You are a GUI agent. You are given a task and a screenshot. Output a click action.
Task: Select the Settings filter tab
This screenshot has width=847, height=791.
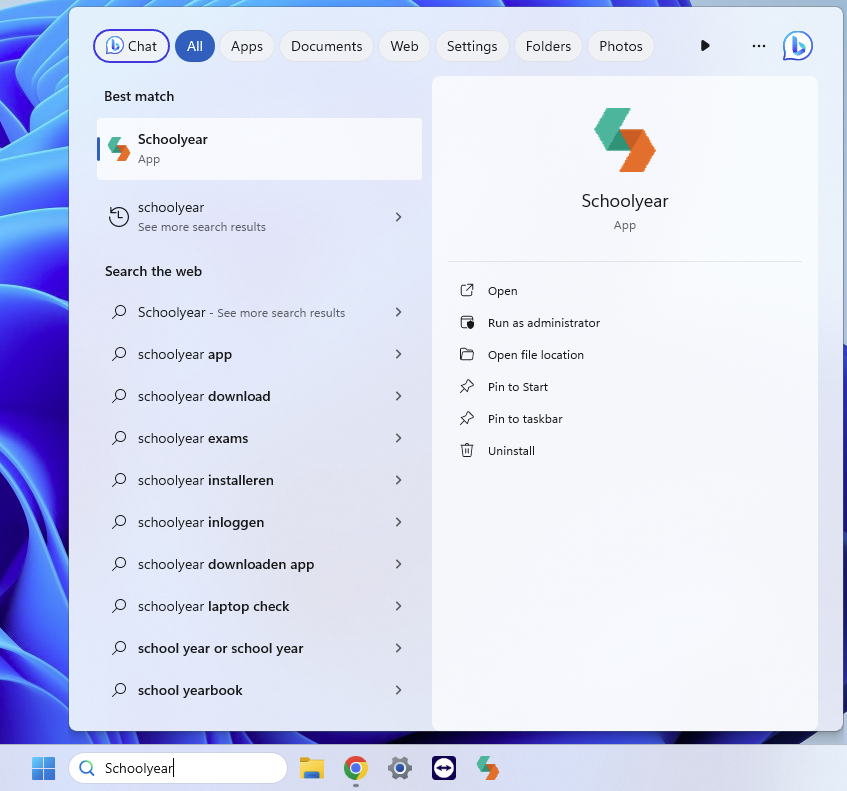[472, 46]
